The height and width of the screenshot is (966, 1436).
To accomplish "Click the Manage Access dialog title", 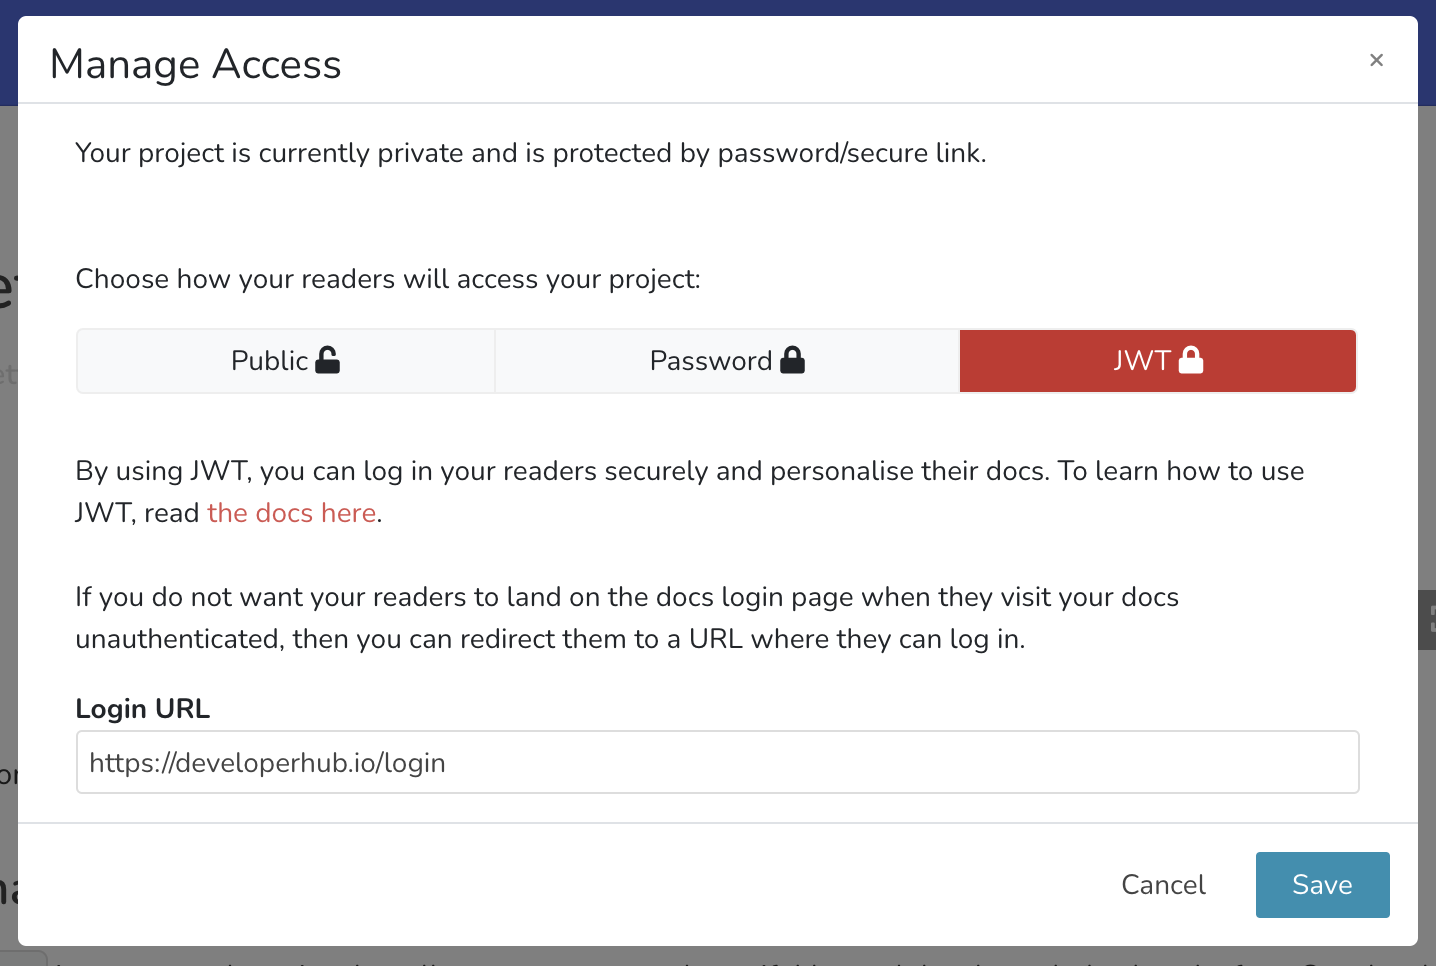I will (x=196, y=65).
